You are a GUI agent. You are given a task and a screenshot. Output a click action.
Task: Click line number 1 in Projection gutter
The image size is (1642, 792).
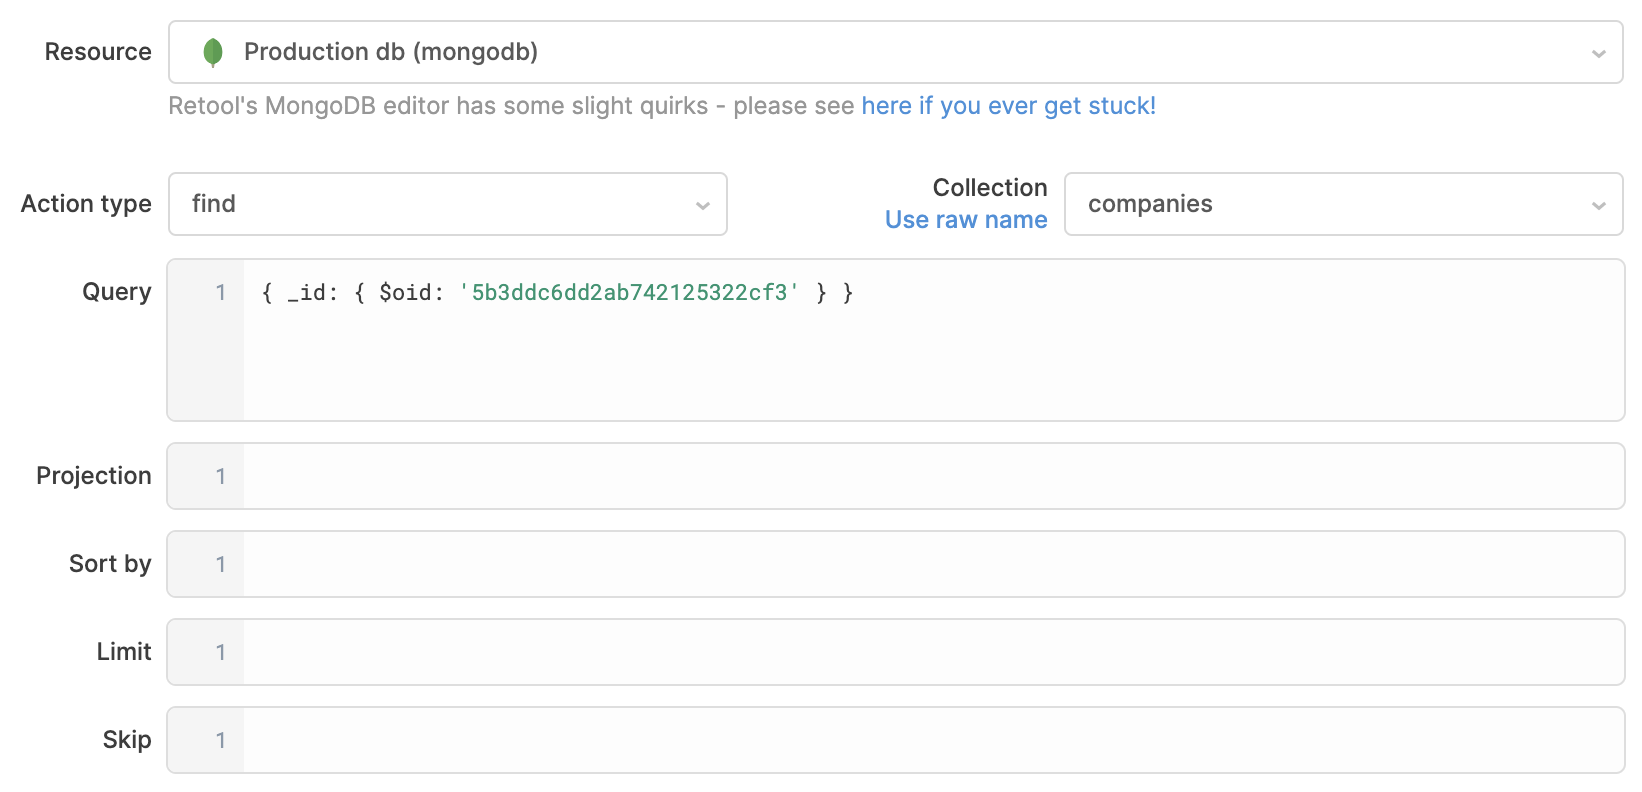pyautogui.click(x=221, y=477)
